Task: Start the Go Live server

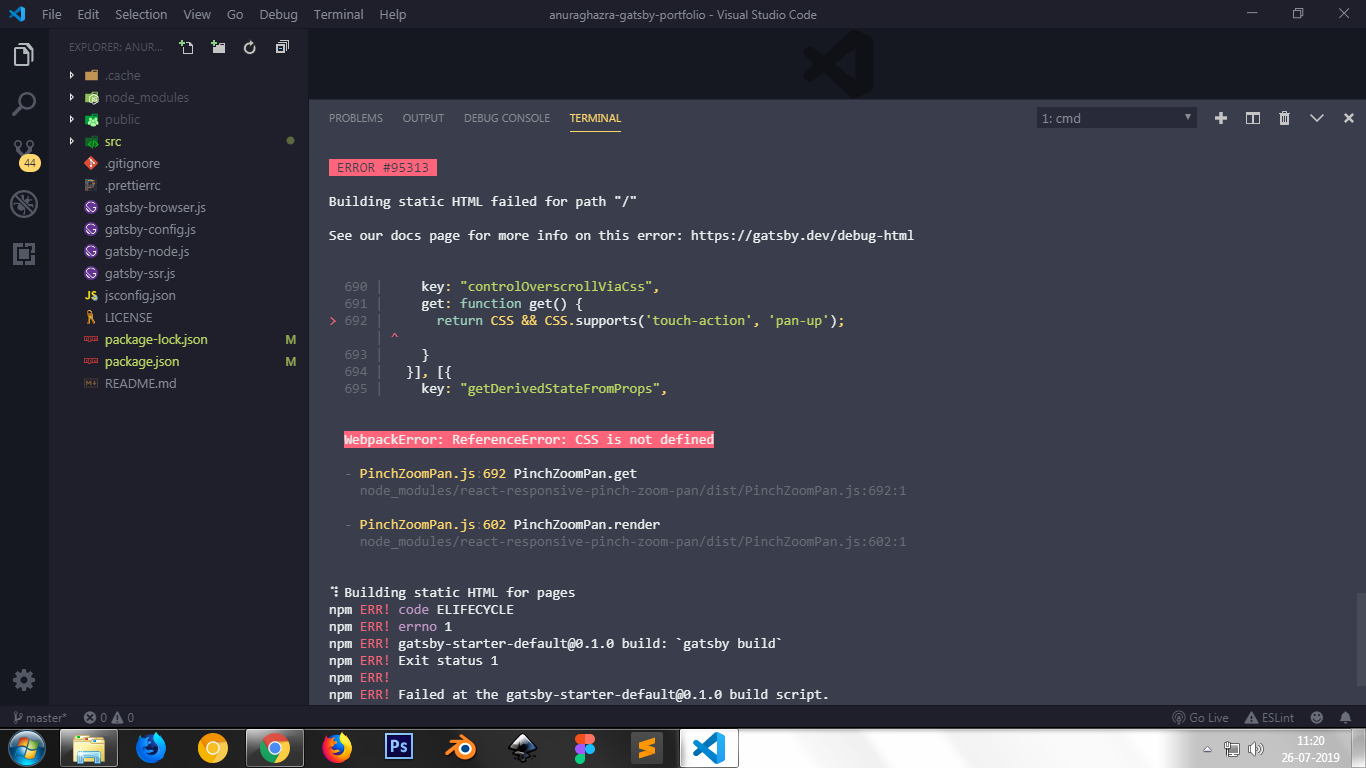Action: click(1201, 717)
